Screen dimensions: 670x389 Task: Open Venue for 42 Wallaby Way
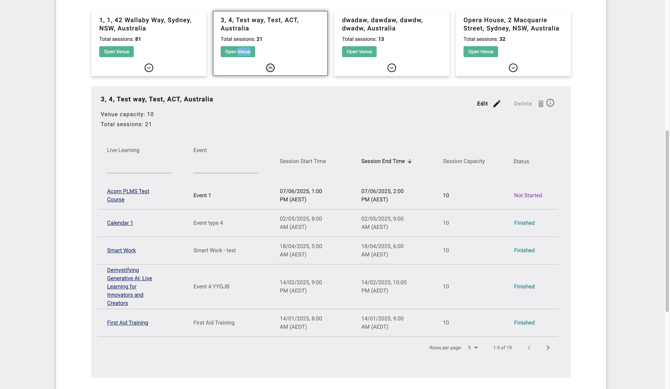[x=116, y=52]
